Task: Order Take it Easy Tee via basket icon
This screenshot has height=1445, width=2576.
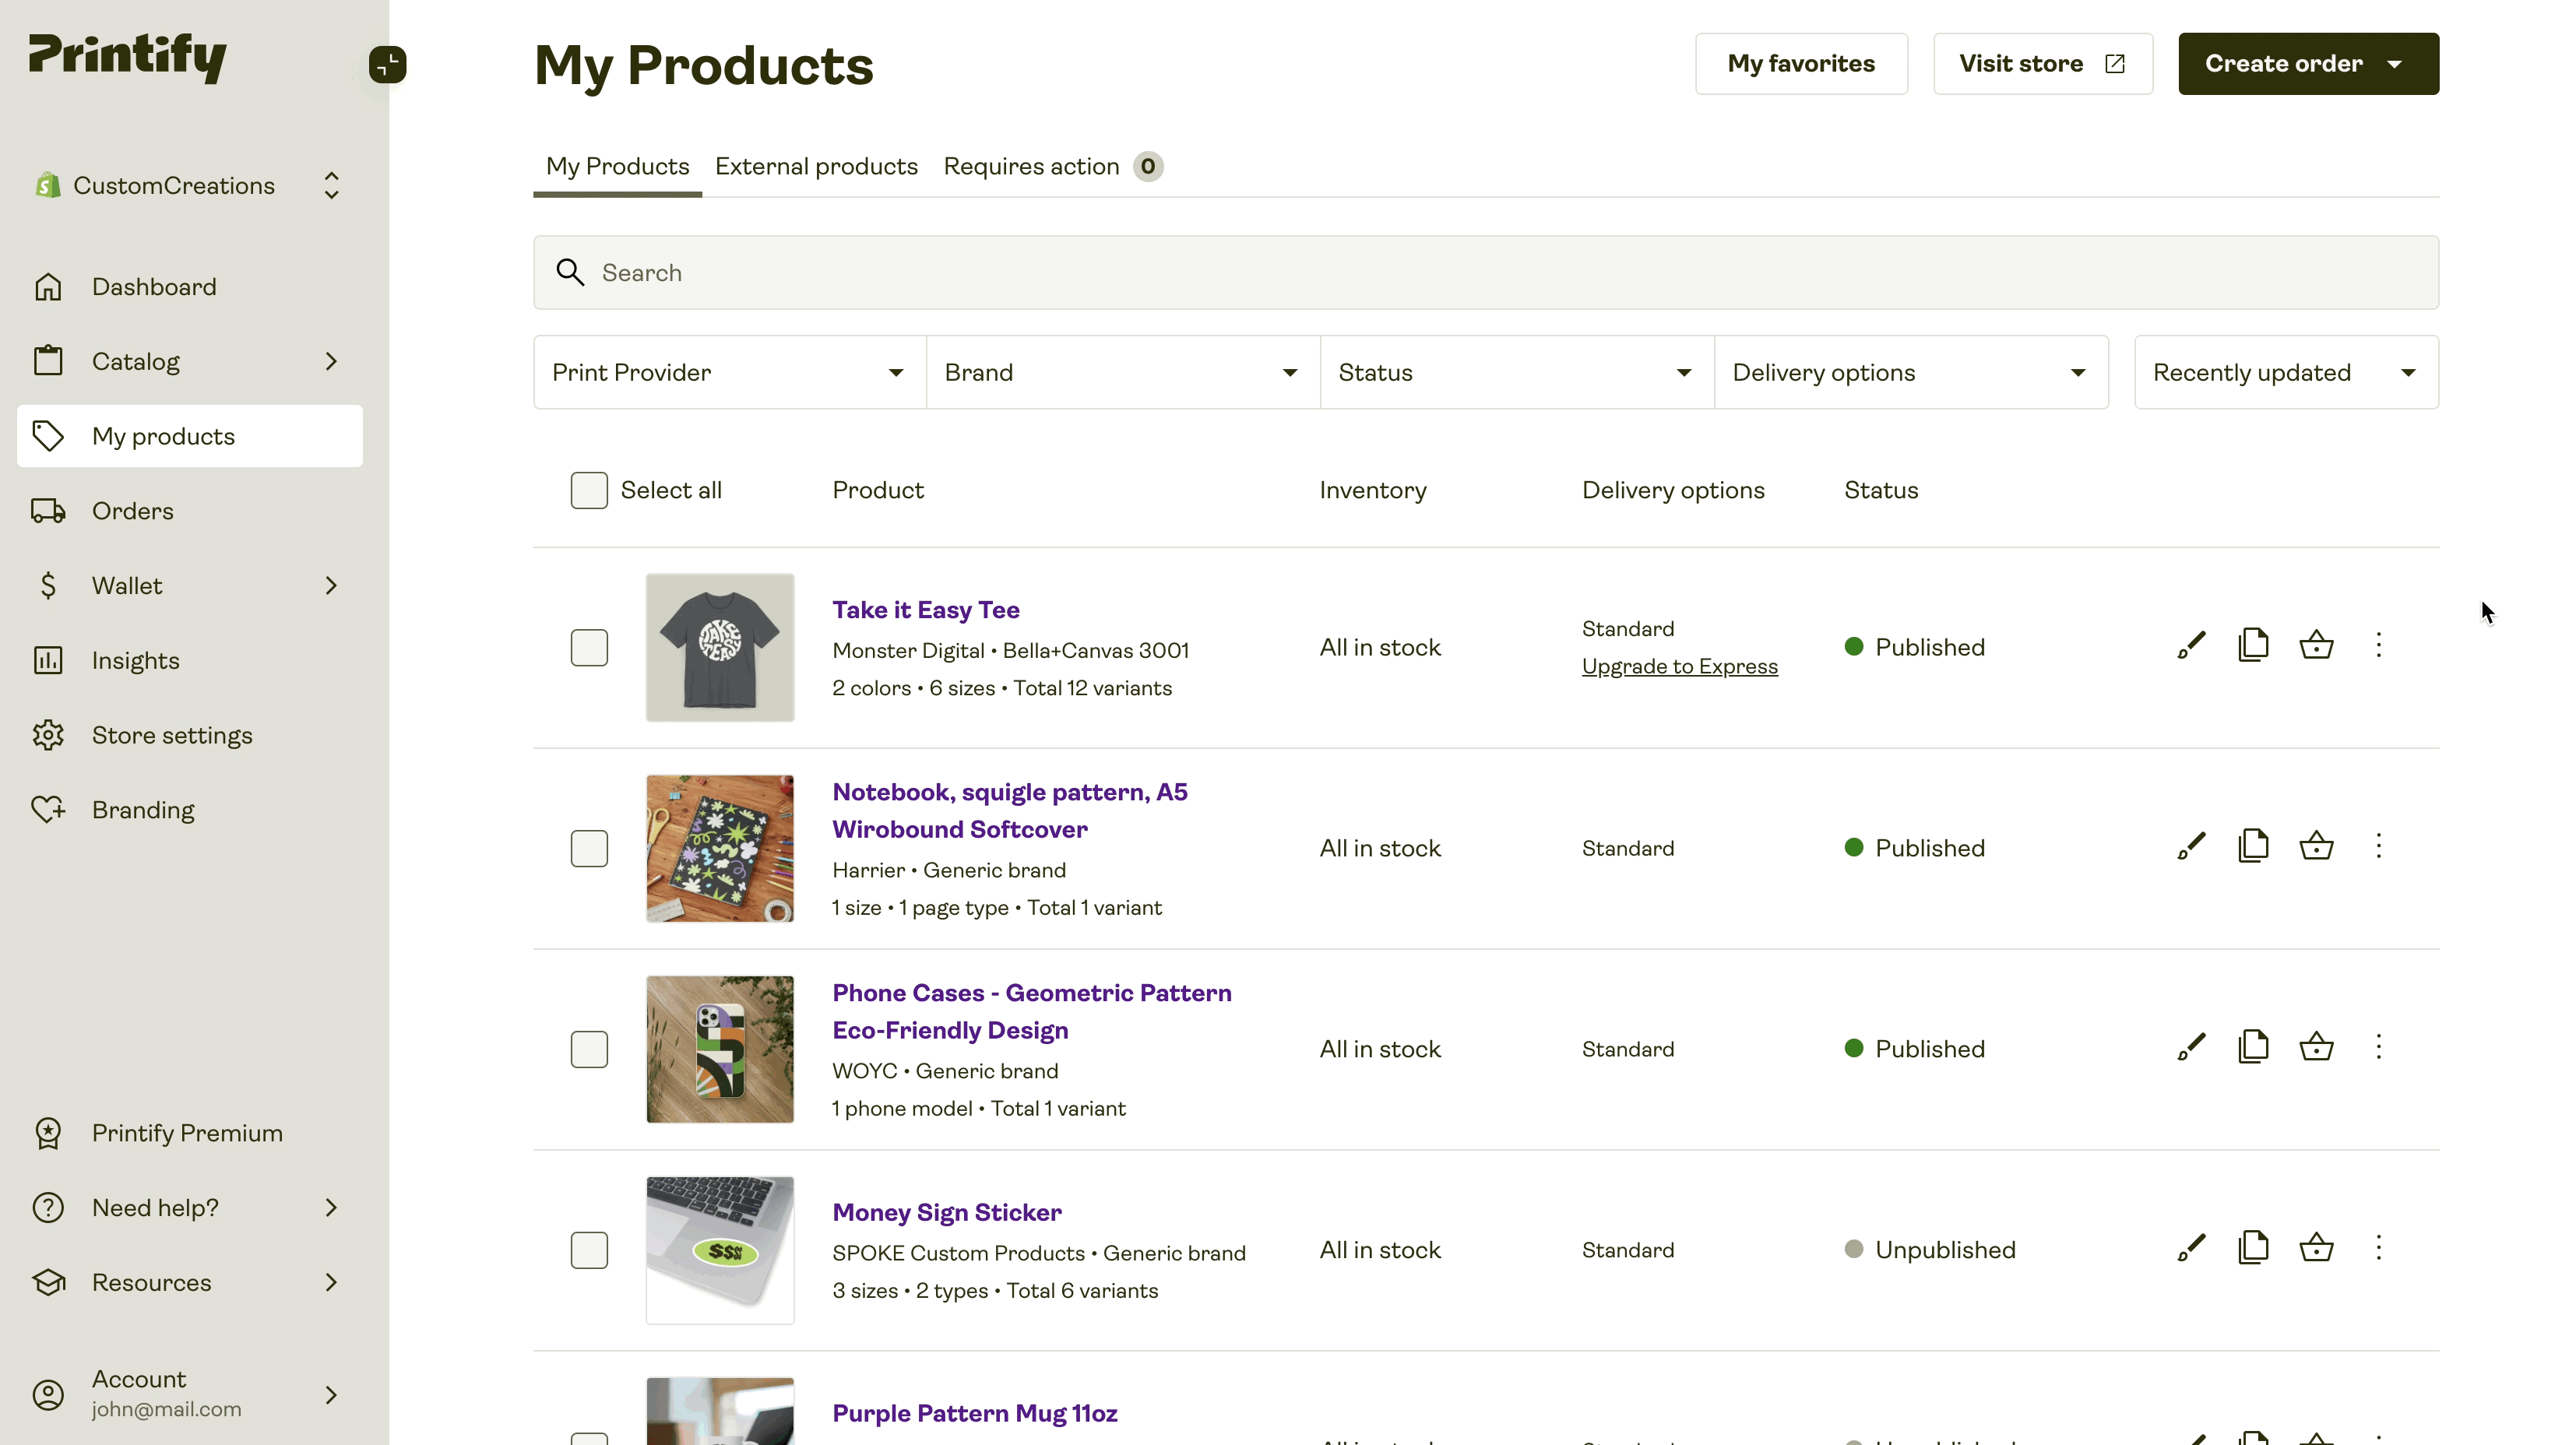Action: pos(2316,646)
